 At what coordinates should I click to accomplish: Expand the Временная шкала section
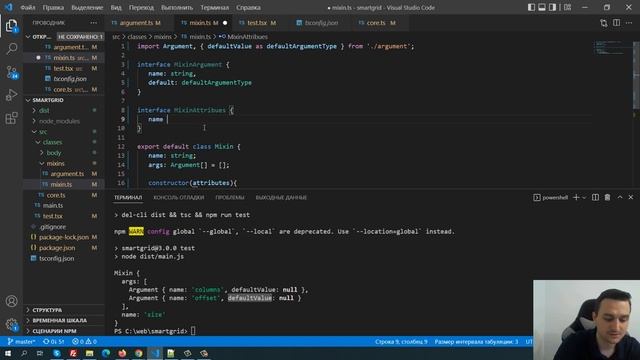(64, 320)
